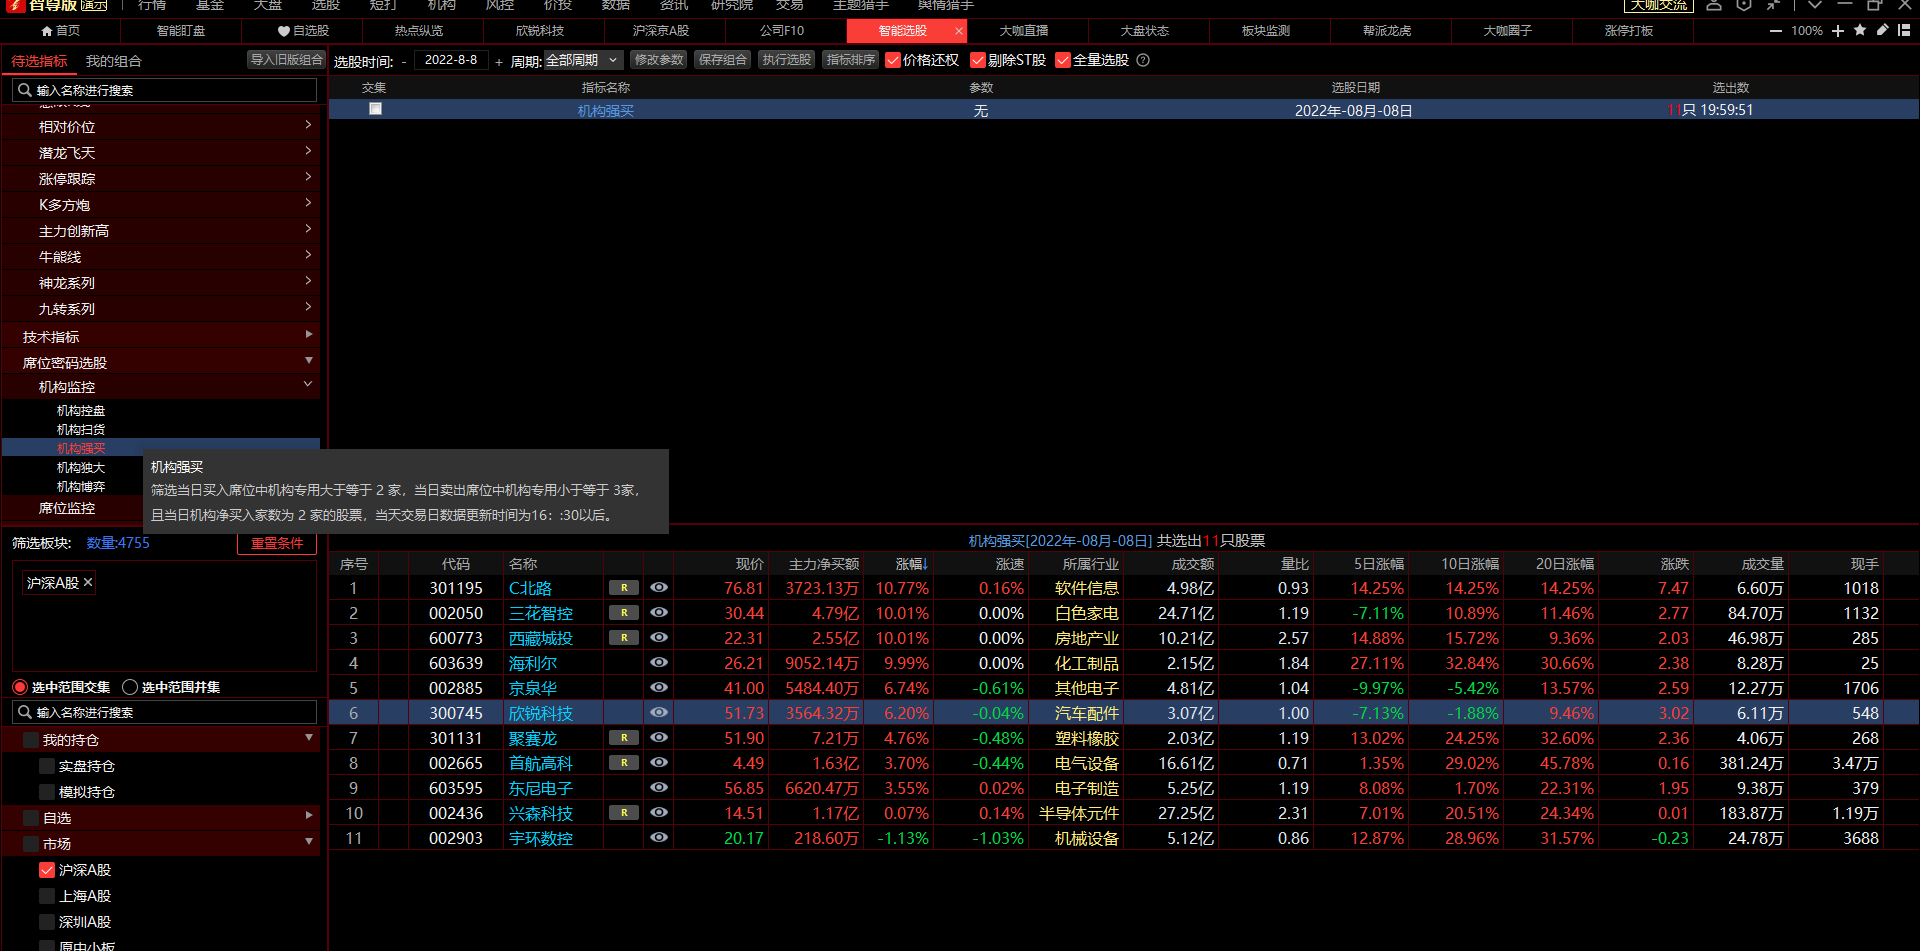Toggle eye icon for 欣锐科技
This screenshot has width=1920, height=951.
click(x=659, y=713)
